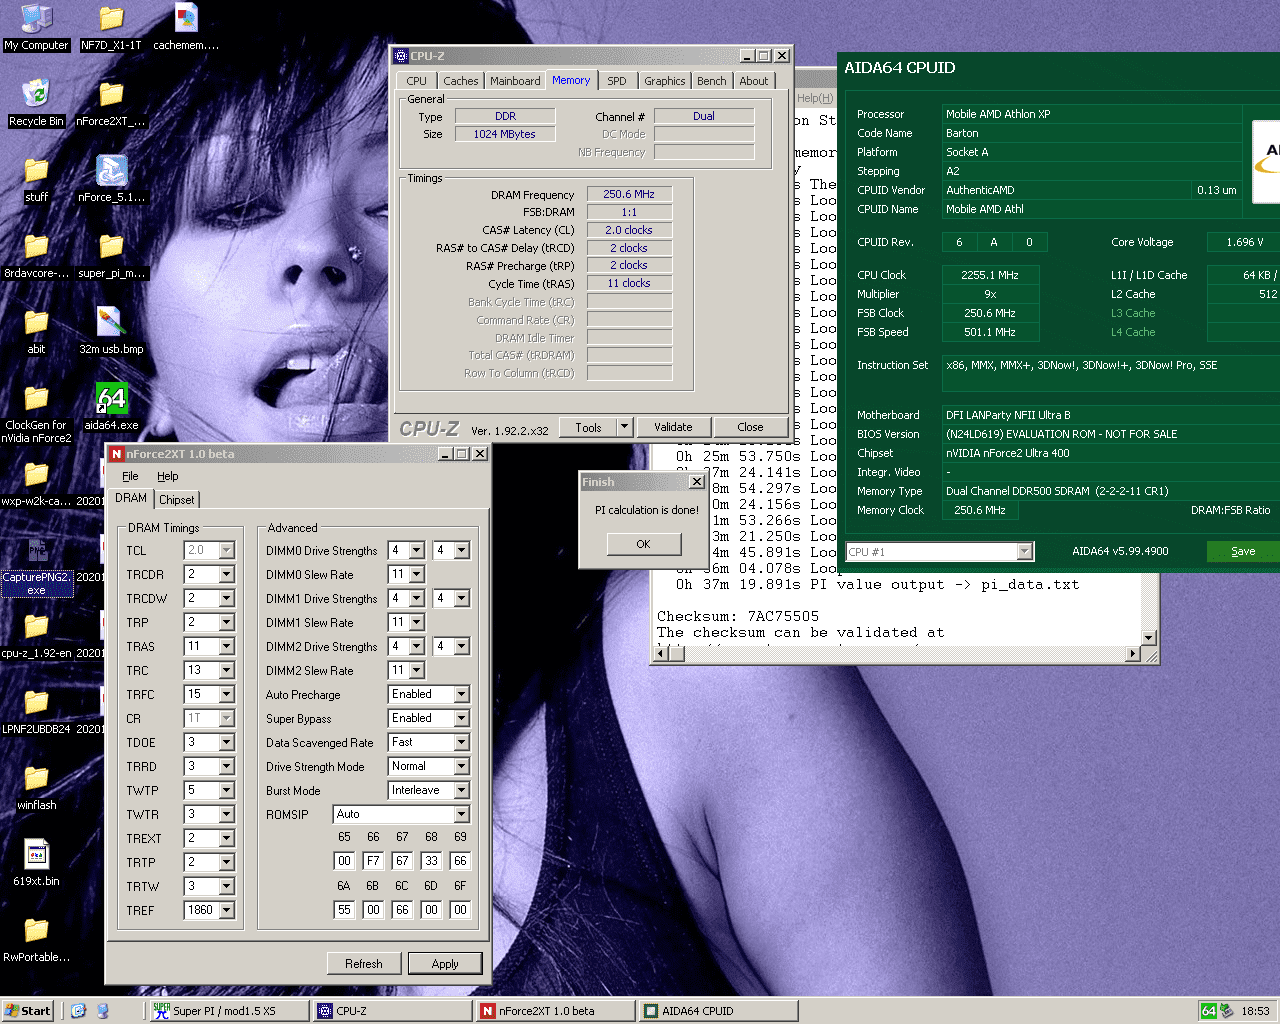The height and width of the screenshot is (1024, 1280).
Task: Open the File menu in nForce2XT
Action: point(130,476)
